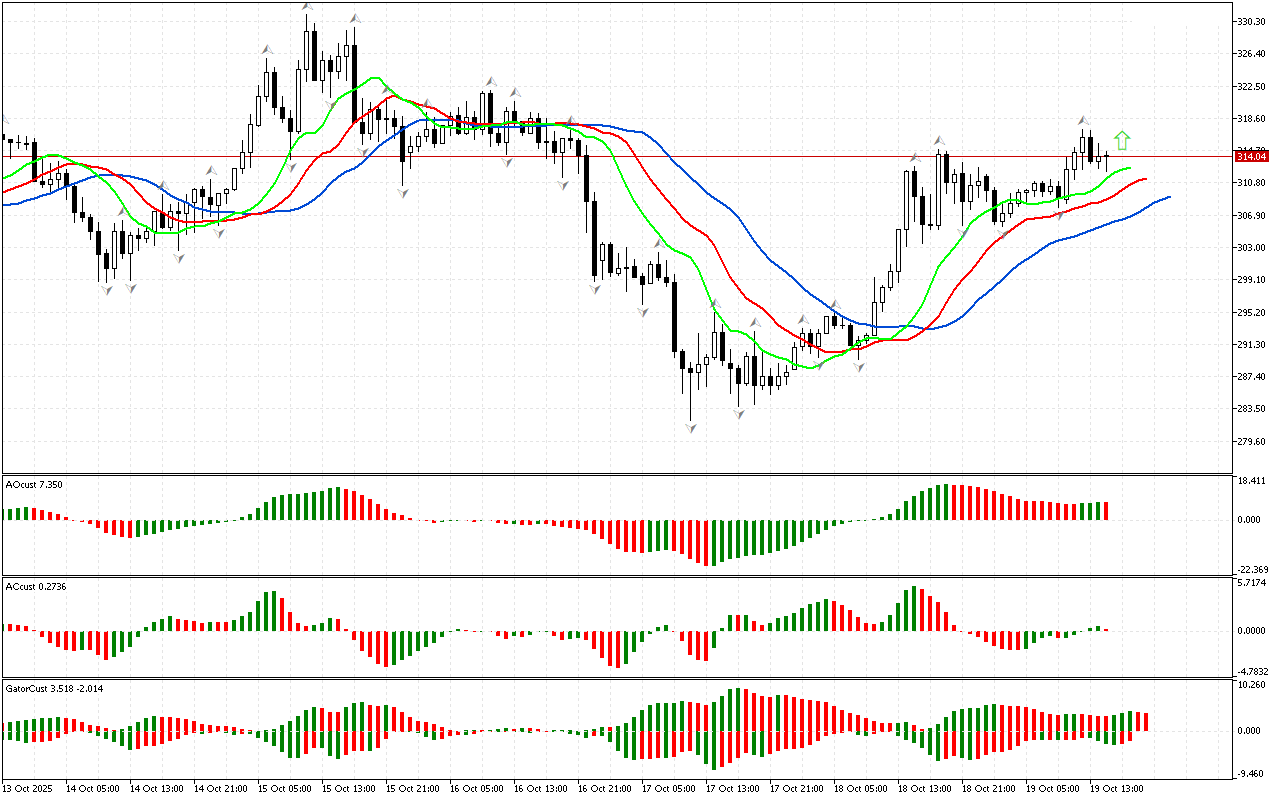Viewport: 1280px width, 800px height.
Task: Click the AOcust 7.350 indicator label
Action: click(36, 484)
